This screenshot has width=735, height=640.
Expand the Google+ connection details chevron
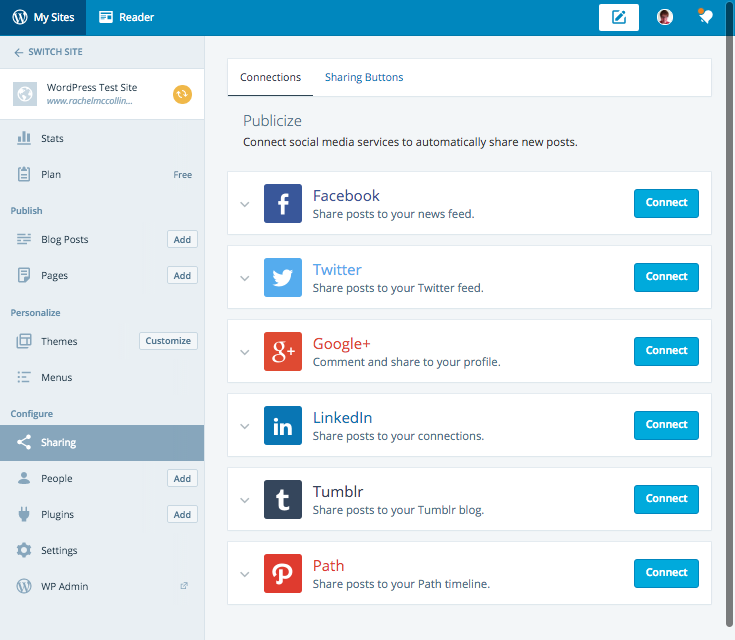tap(245, 353)
